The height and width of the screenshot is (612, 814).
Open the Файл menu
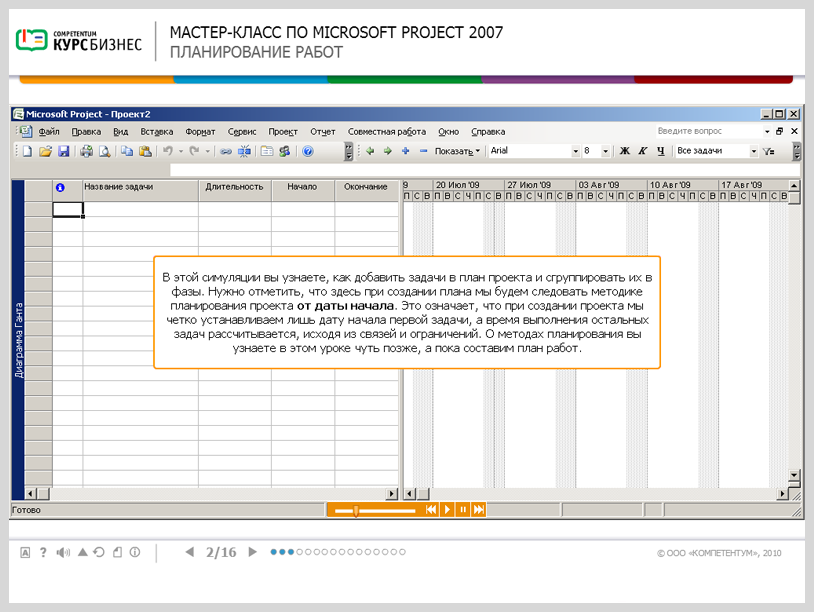[x=49, y=132]
